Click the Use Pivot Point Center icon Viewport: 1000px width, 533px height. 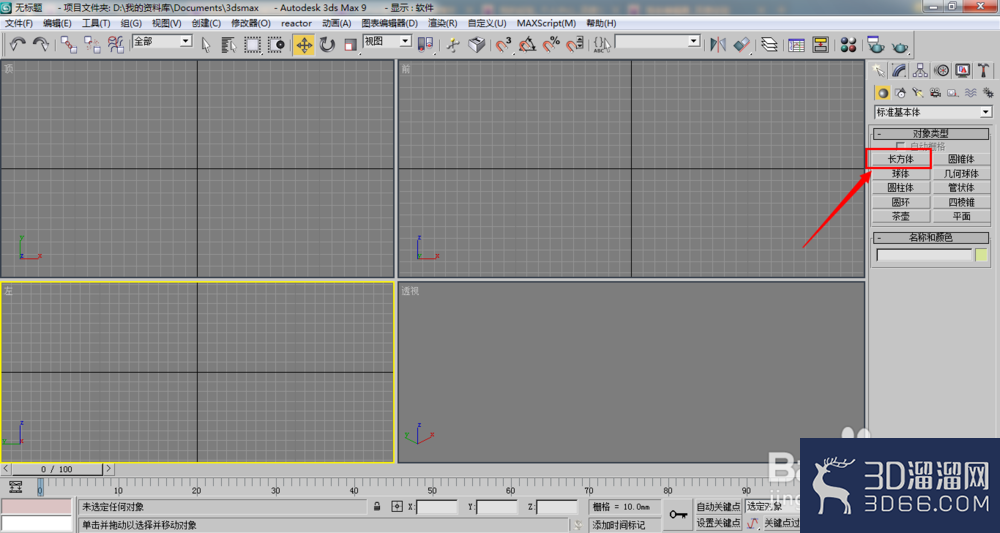(x=425, y=45)
